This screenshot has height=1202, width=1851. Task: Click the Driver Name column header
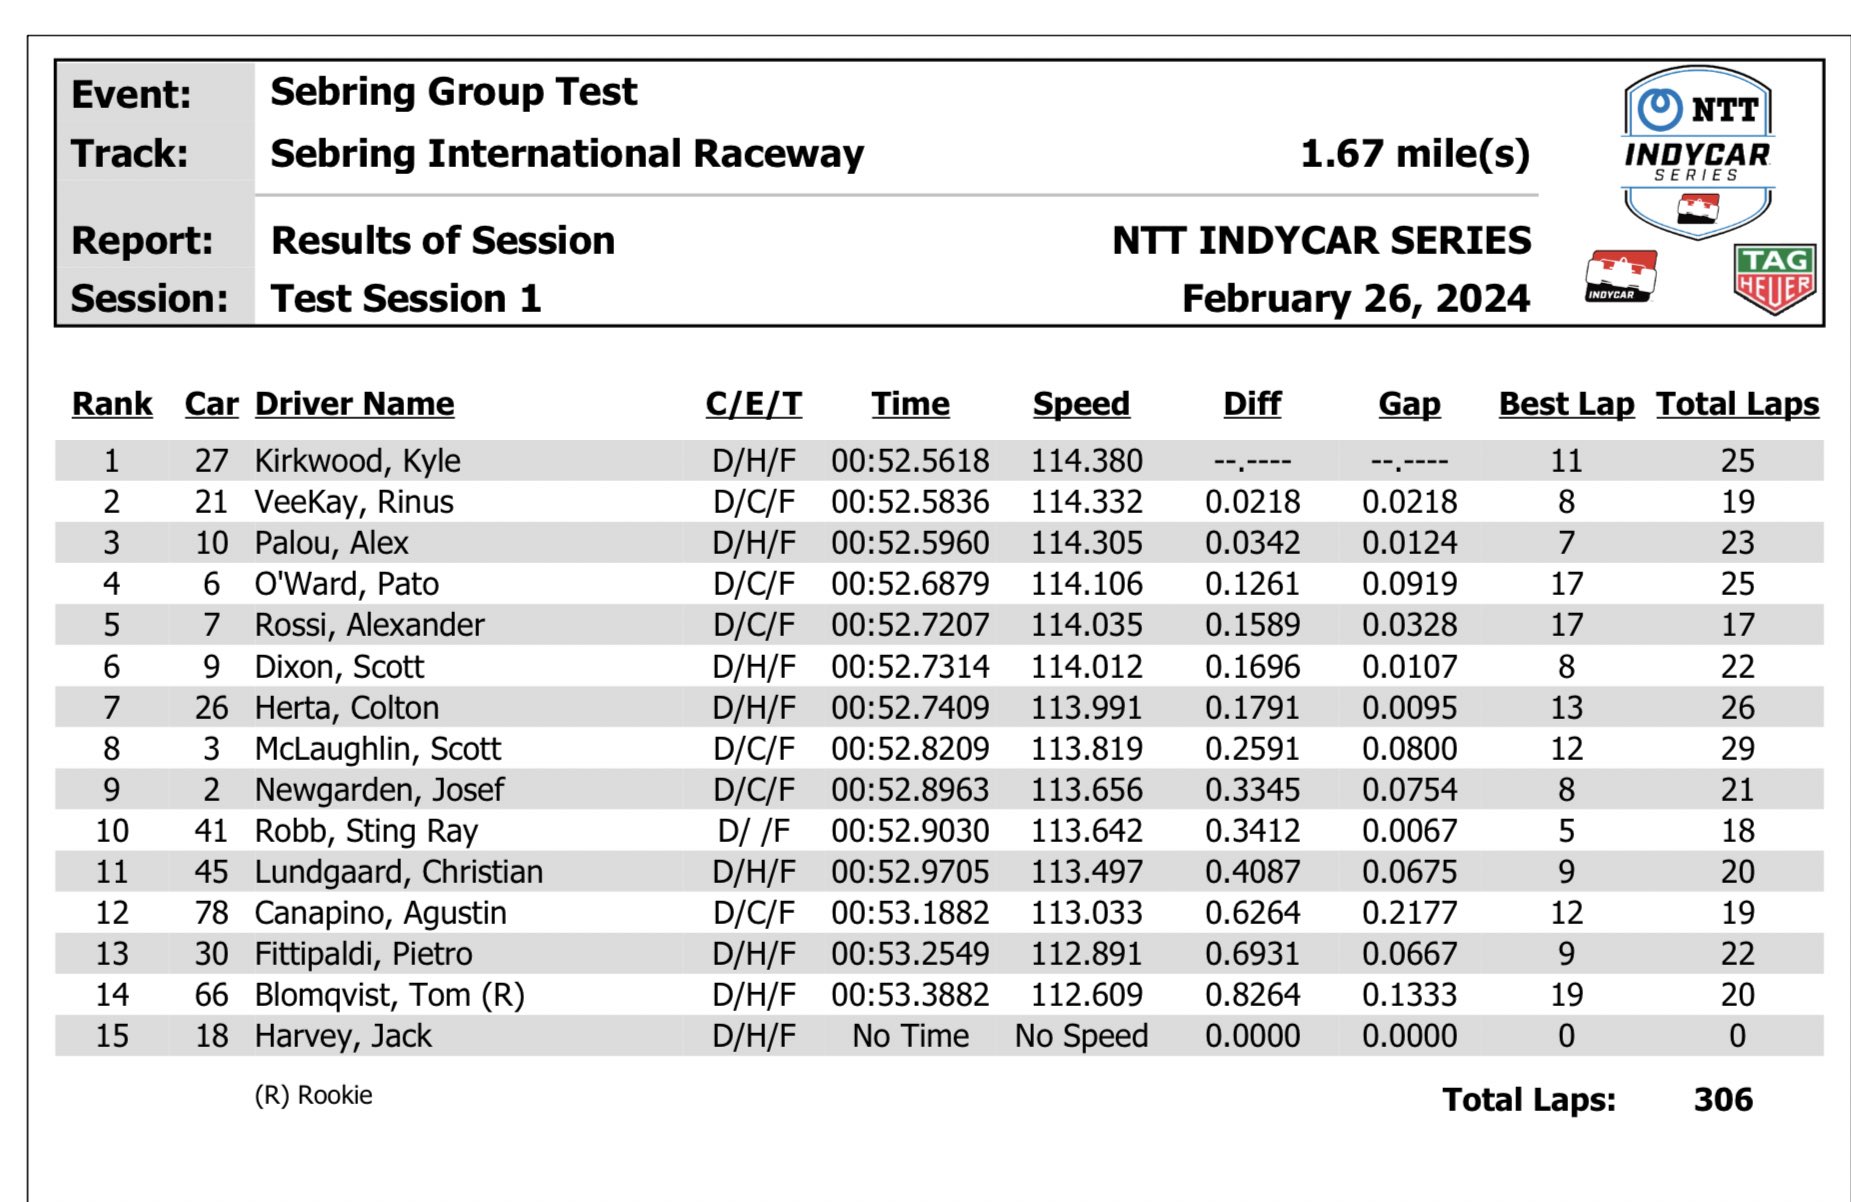tap(354, 404)
